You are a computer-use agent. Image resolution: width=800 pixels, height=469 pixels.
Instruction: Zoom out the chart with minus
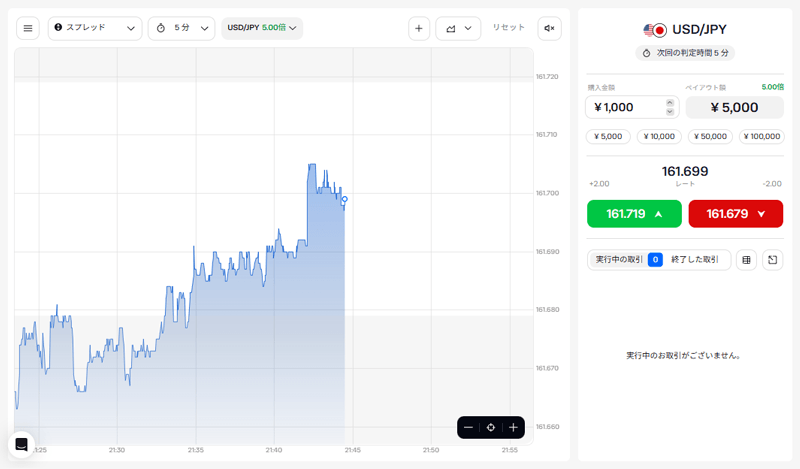point(468,428)
